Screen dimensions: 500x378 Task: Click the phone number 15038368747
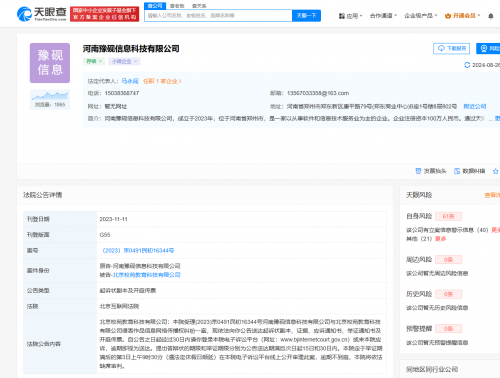(122, 93)
